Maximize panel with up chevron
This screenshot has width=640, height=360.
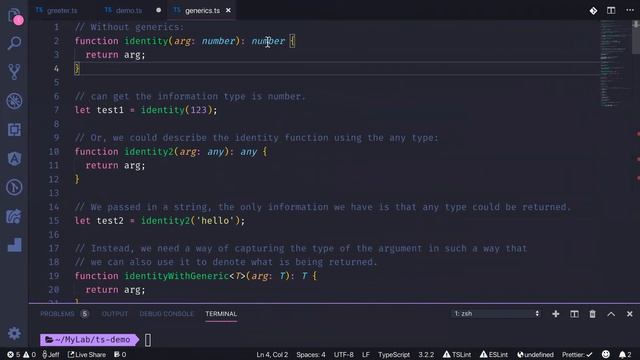point(611,314)
